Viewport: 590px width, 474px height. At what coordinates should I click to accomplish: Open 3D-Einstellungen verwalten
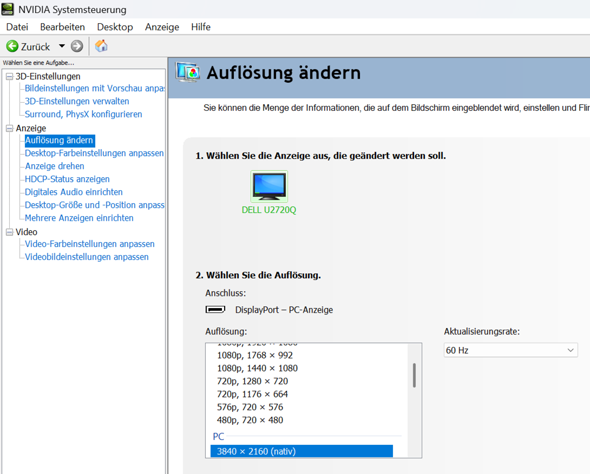(77, 101)
